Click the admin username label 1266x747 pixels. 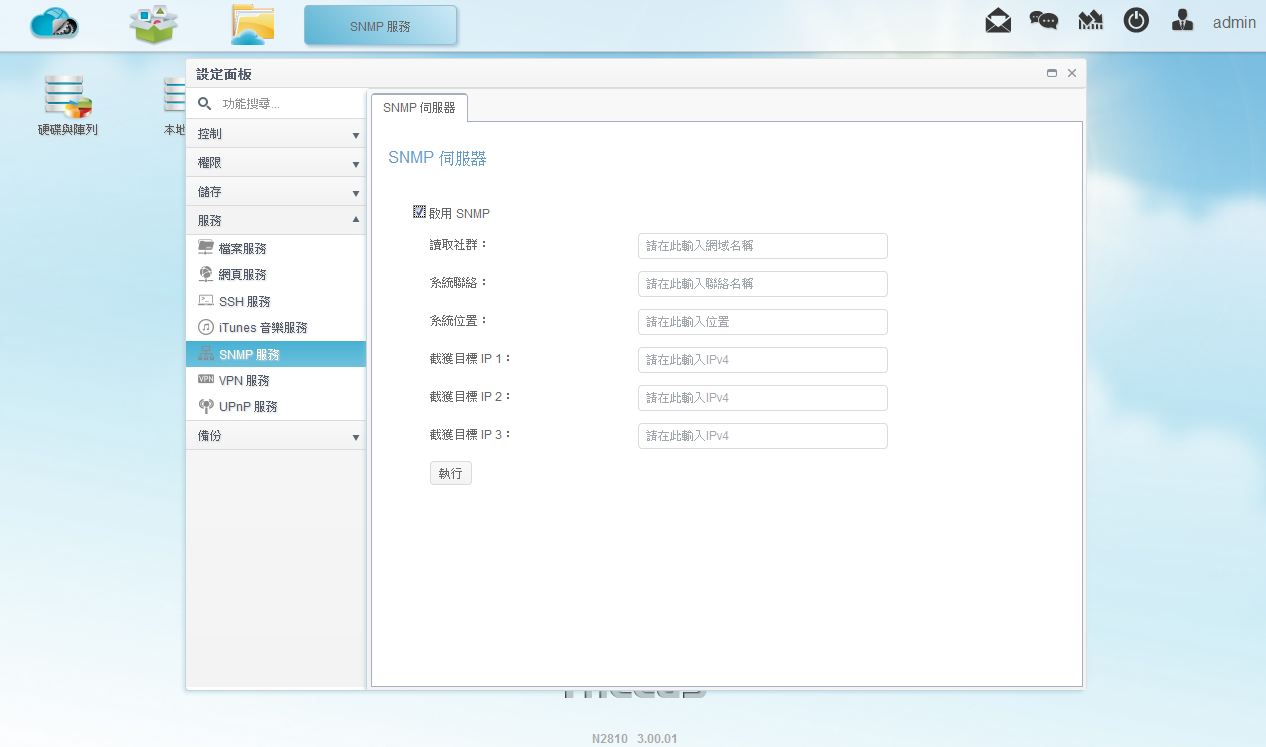(x=1234, y=22)
